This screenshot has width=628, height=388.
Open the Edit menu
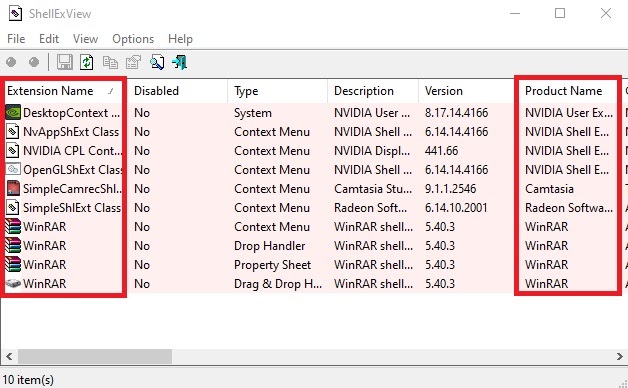click(x=49, y=39)
